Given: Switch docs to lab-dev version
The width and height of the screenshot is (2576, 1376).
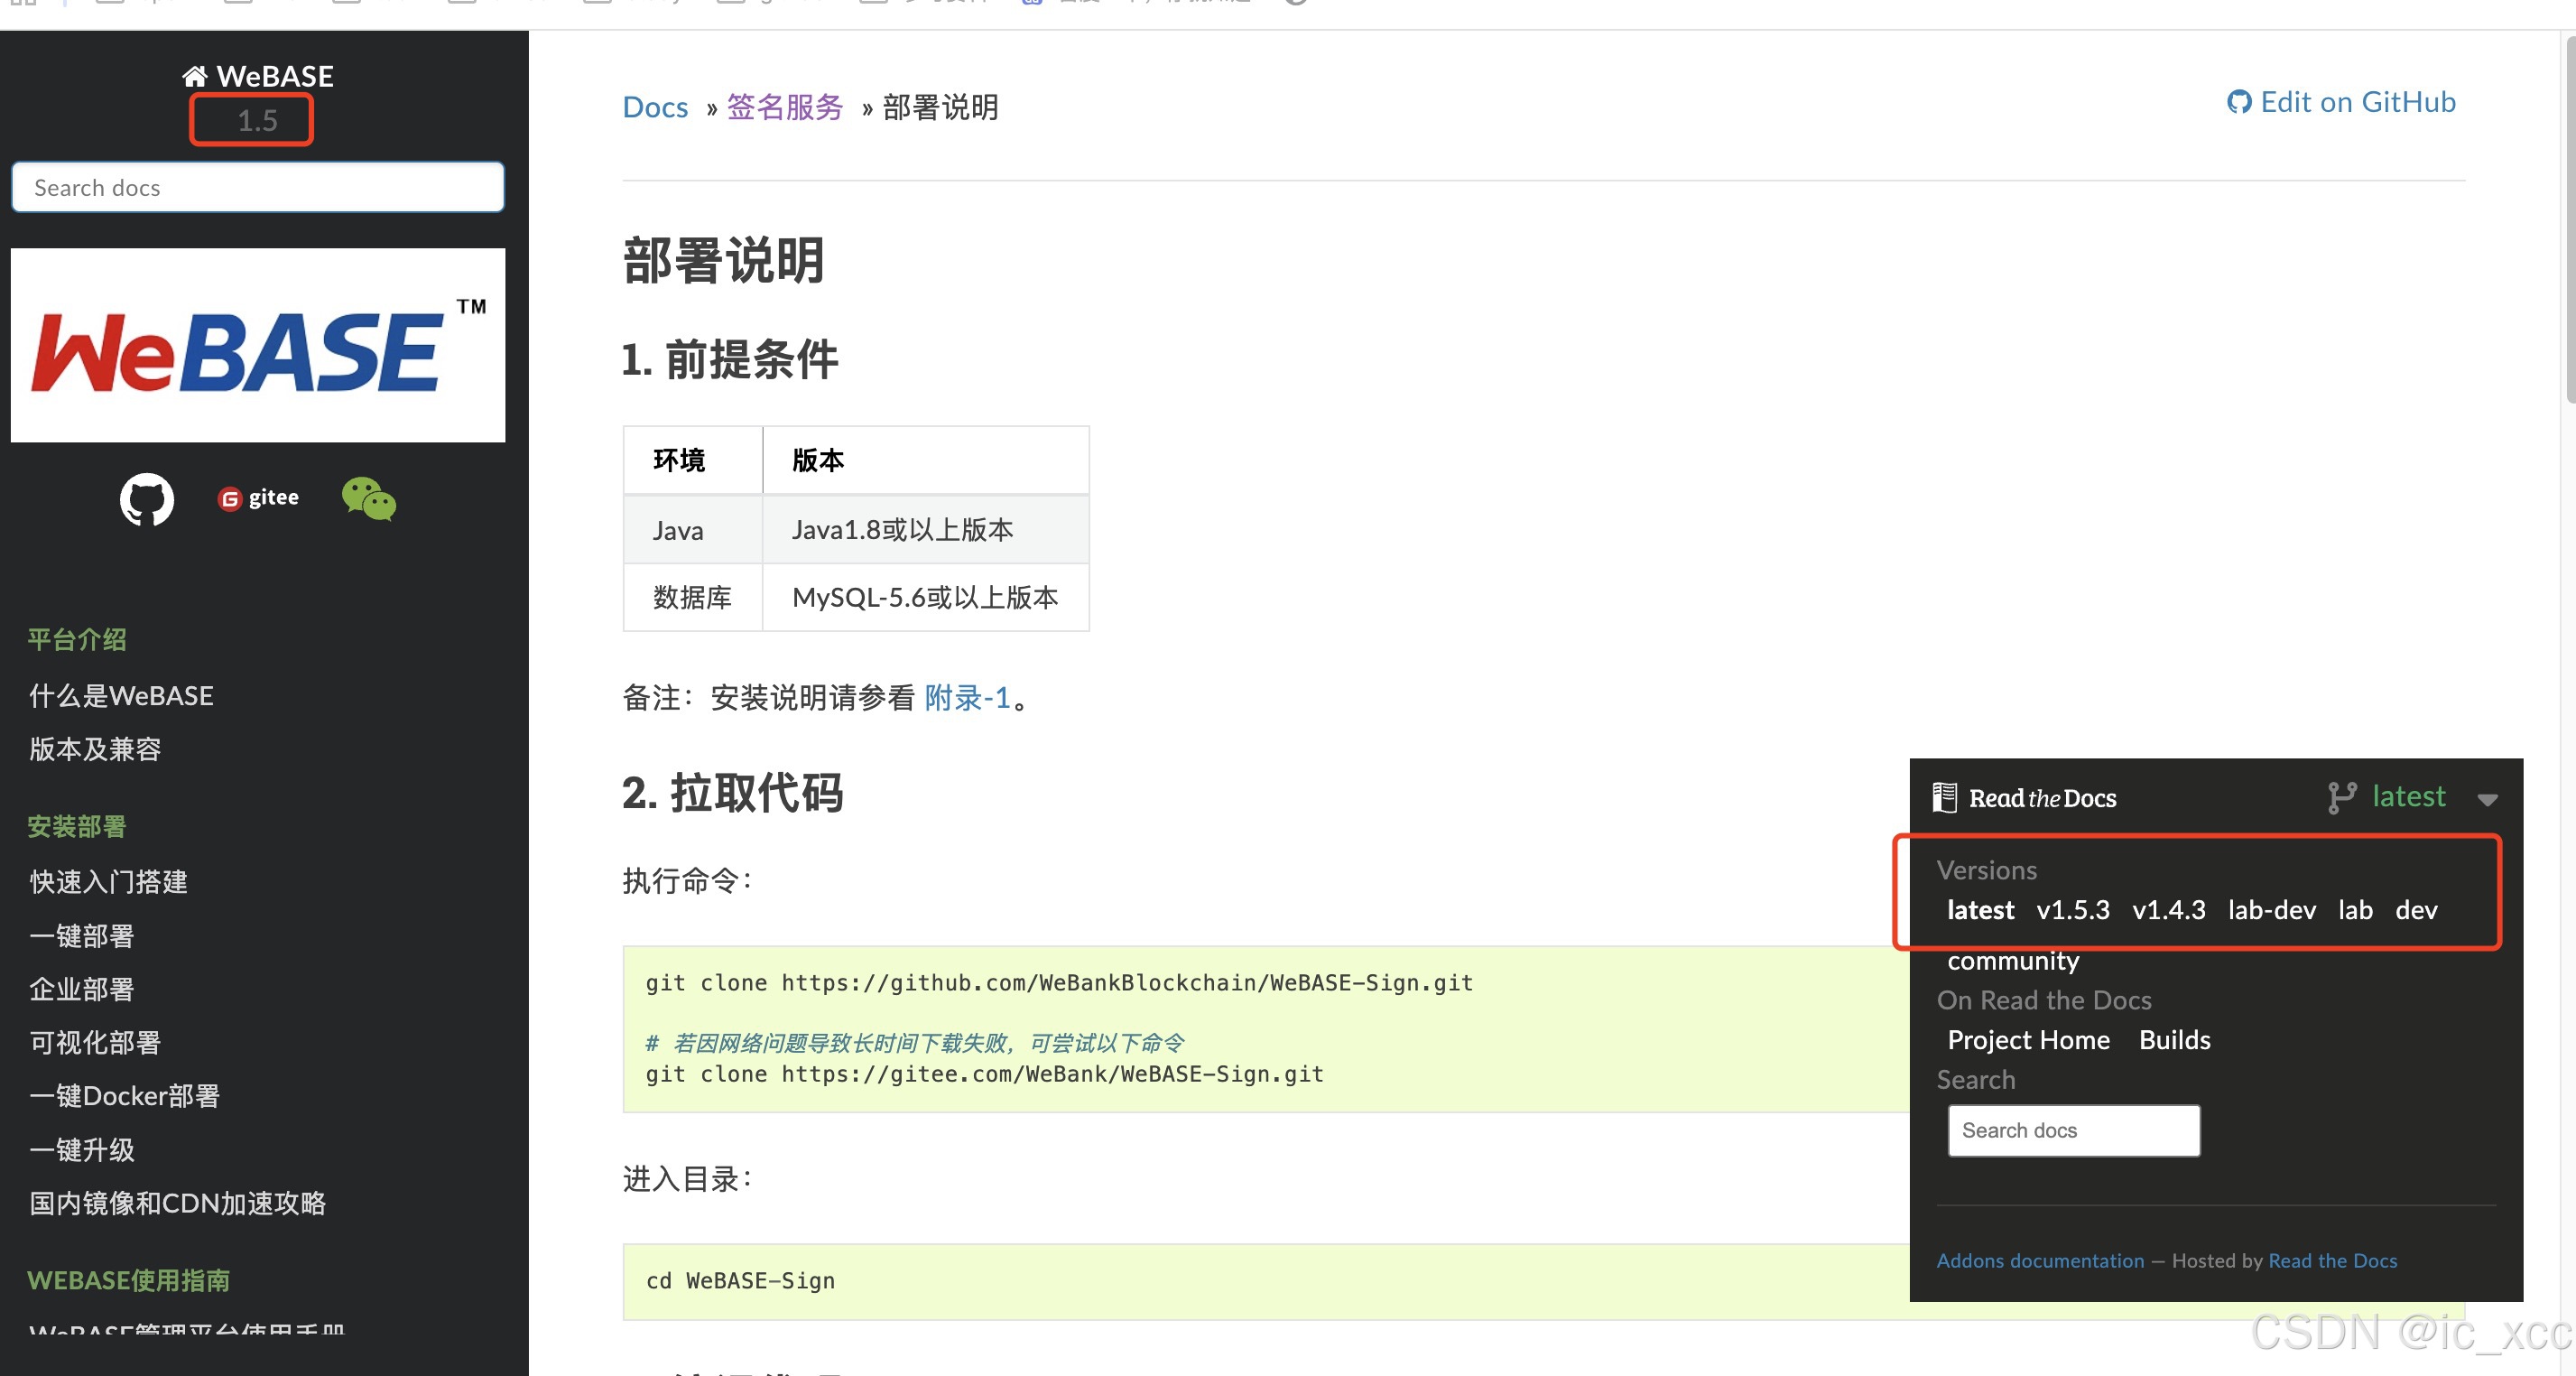Looking at the screenshot, I should point(2271,910).
